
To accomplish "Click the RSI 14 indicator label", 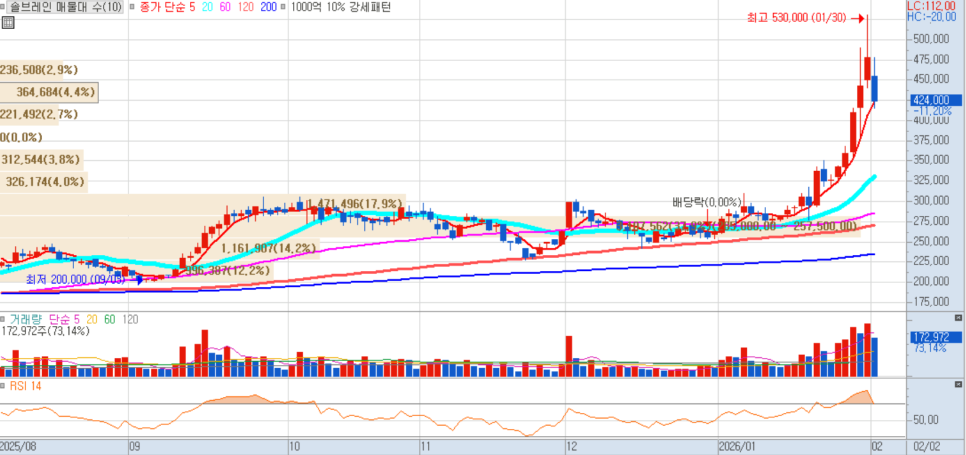I will coord(25,386).
